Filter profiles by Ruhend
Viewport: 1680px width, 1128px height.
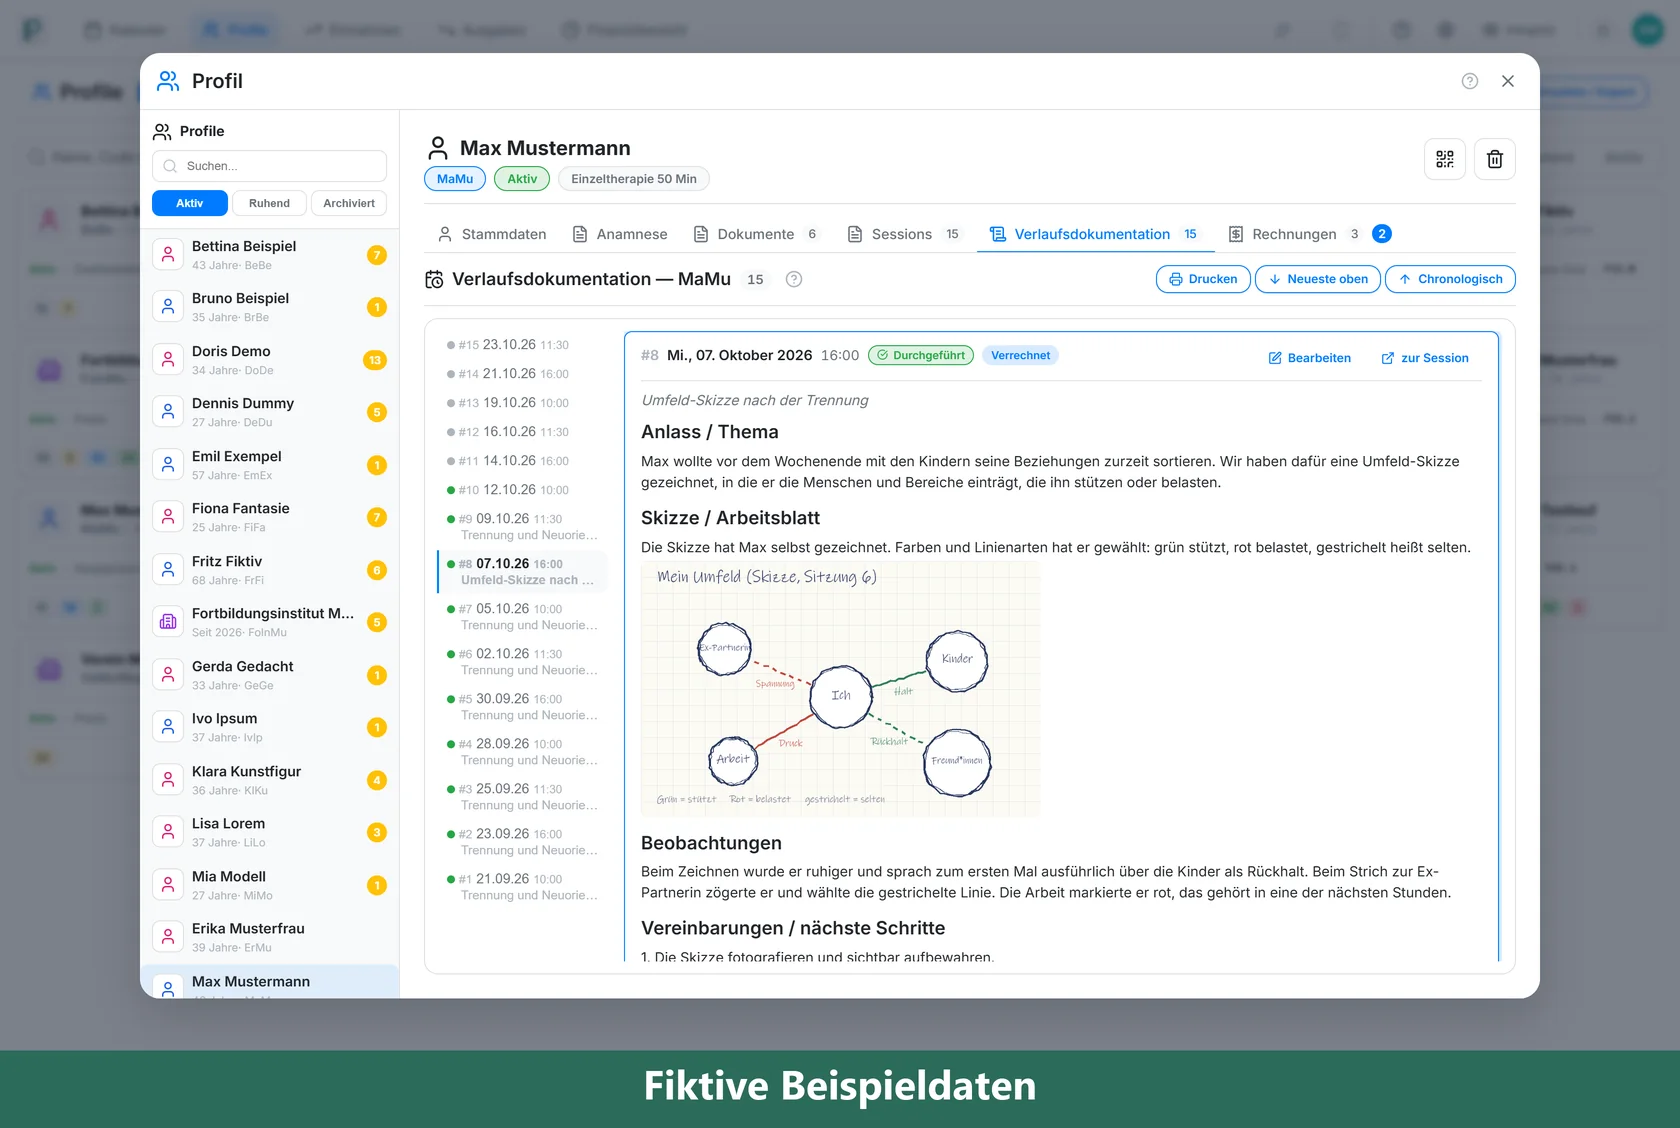pyautogui.click(x=269, y=203)
